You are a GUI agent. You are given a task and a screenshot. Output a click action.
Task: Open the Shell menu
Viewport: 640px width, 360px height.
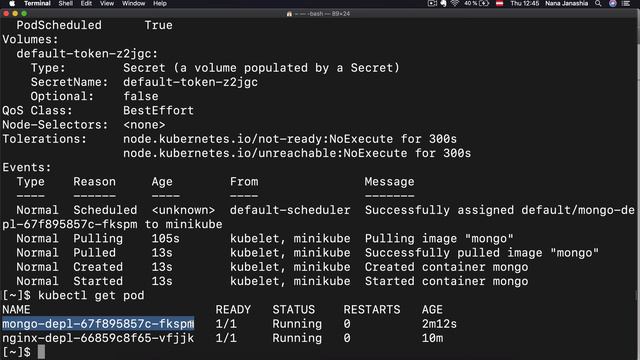point(65,3)
